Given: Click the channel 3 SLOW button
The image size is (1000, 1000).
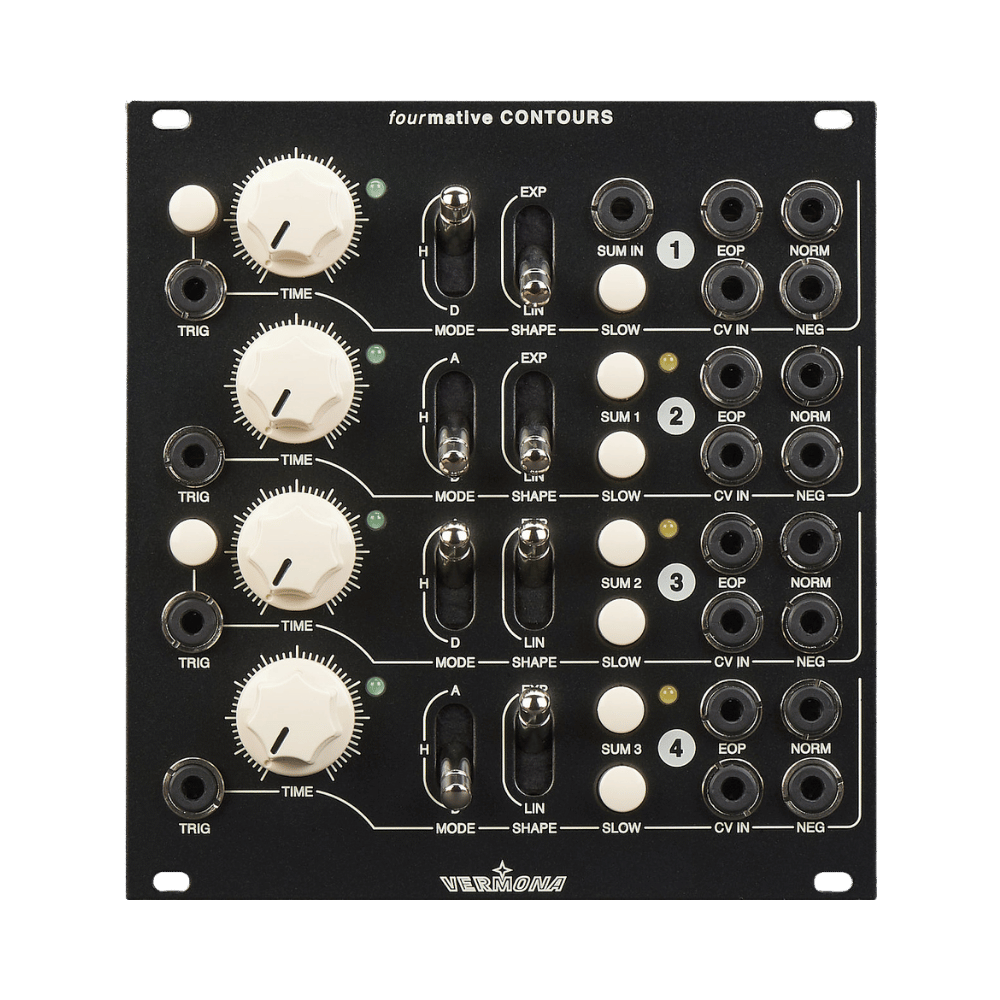Looking at the screenshot, I should 621,621.
